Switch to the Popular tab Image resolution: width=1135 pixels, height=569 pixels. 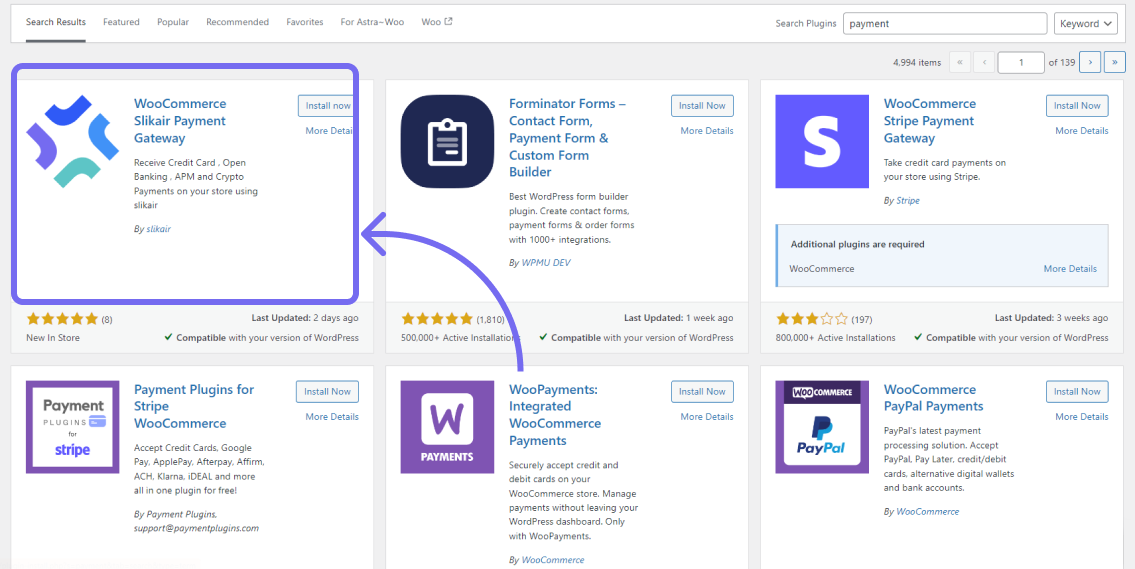173,22
